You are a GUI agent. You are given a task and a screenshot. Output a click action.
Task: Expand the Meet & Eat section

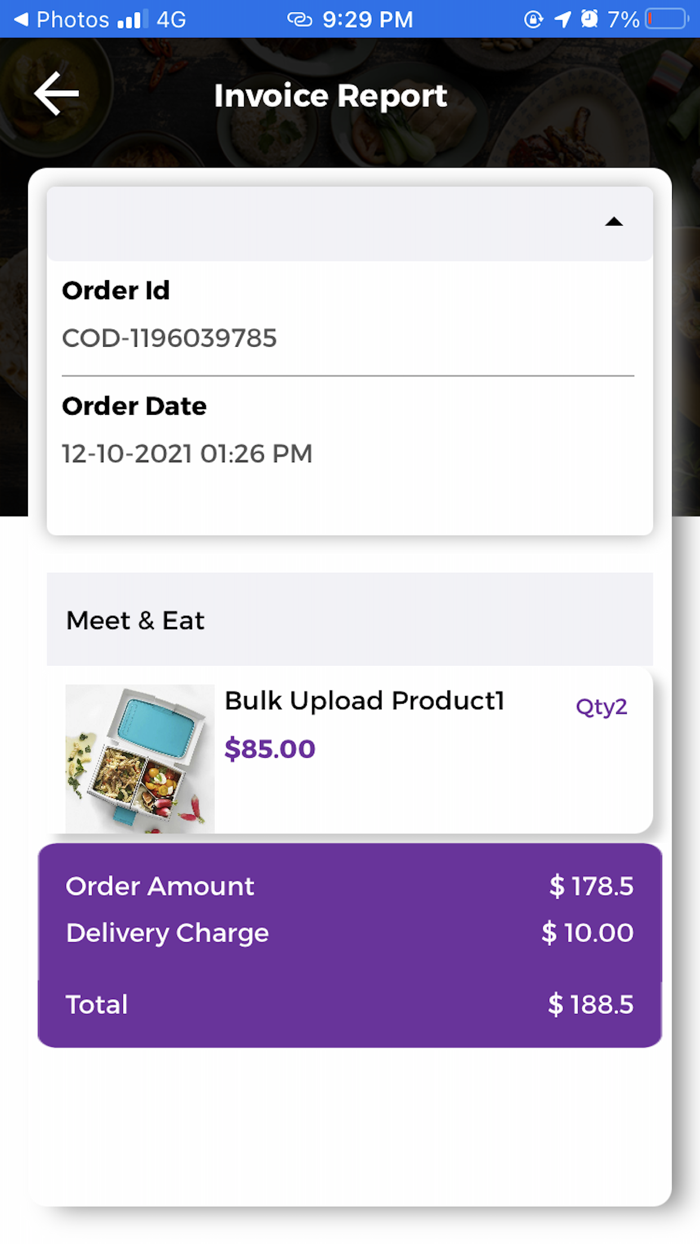[x=348, y=619]
